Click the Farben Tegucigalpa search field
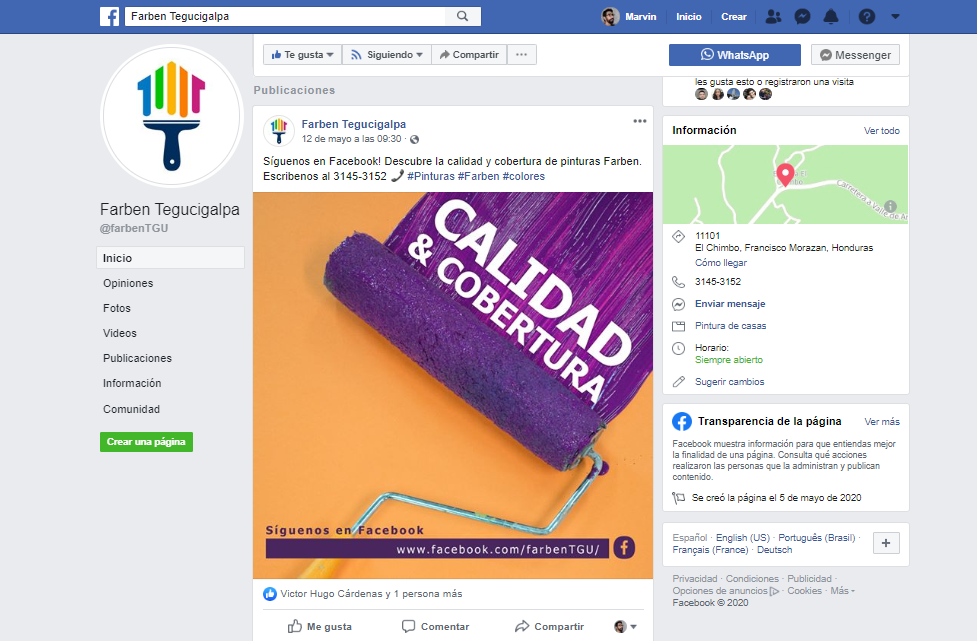The height and width of the screenshot is (641, 977). tap(285, 16)
